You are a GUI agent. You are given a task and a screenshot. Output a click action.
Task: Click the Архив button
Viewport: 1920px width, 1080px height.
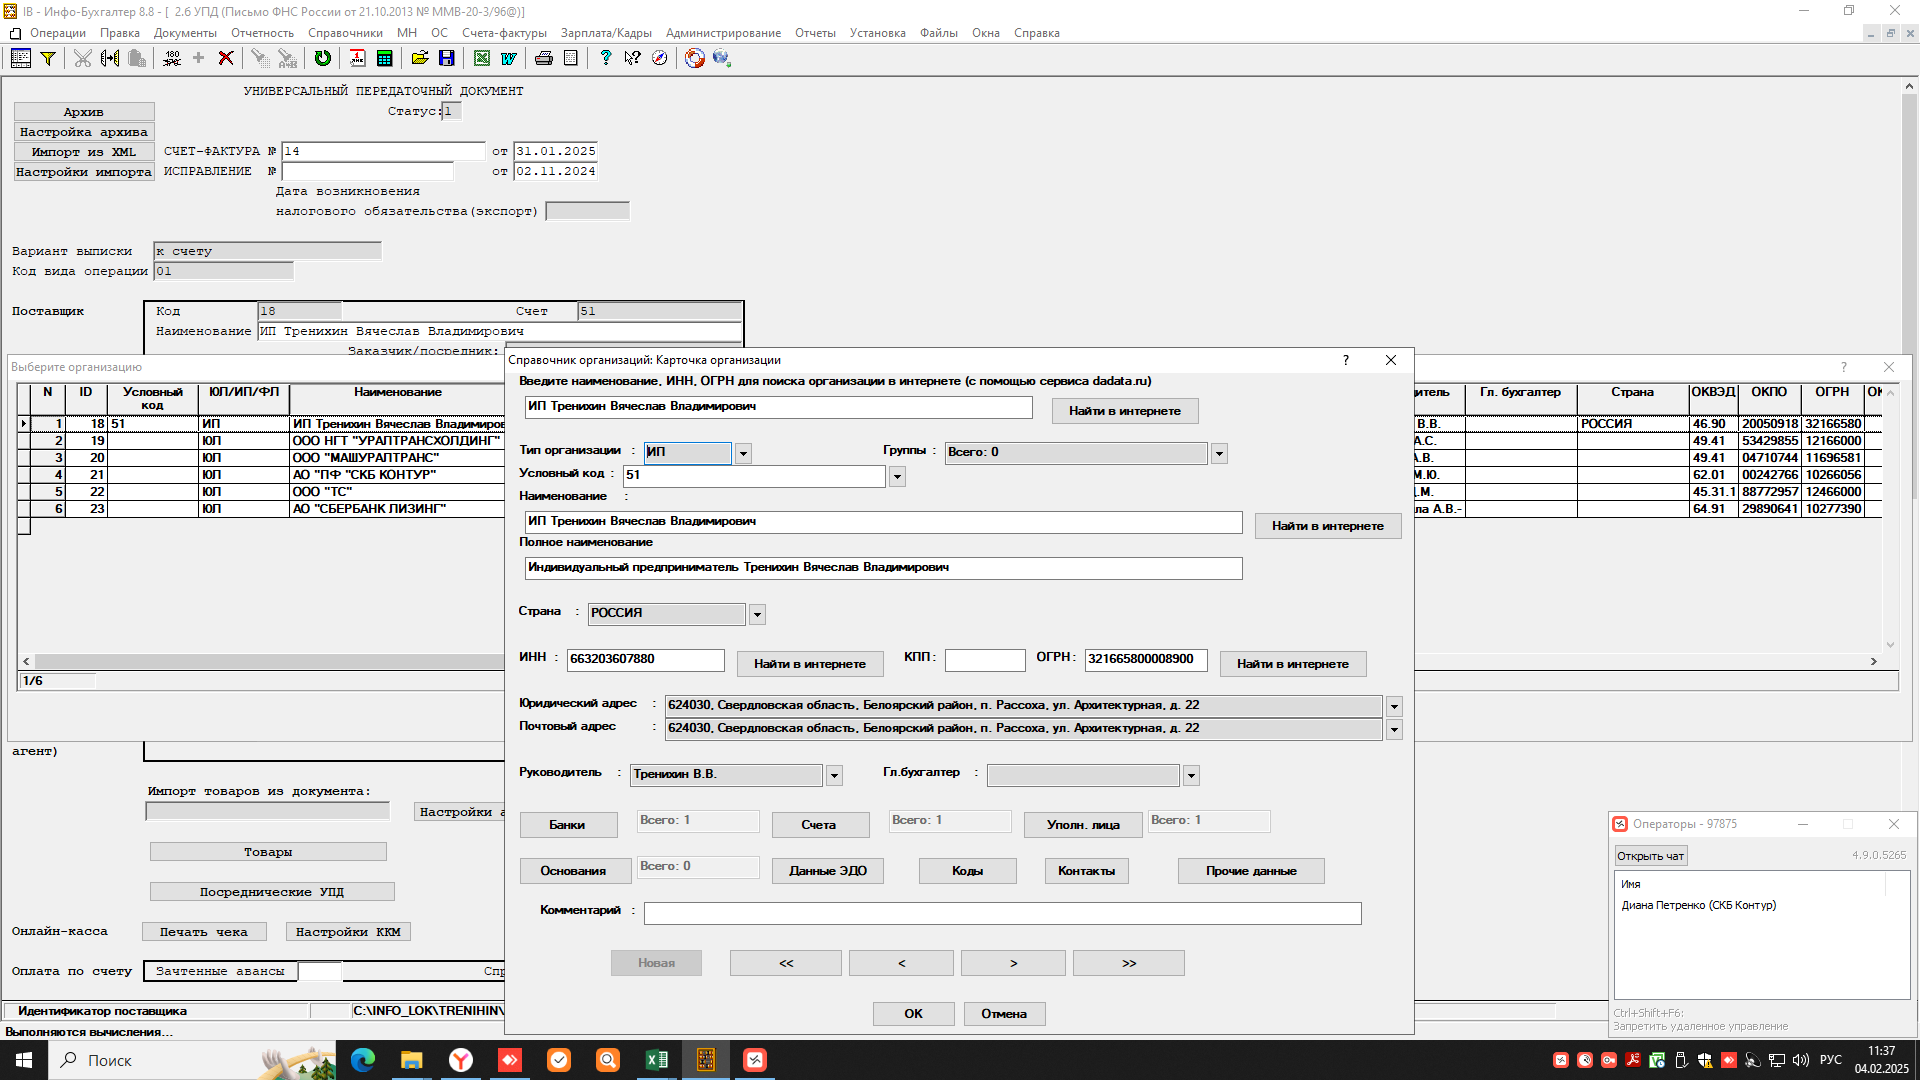tap(84, 112)
